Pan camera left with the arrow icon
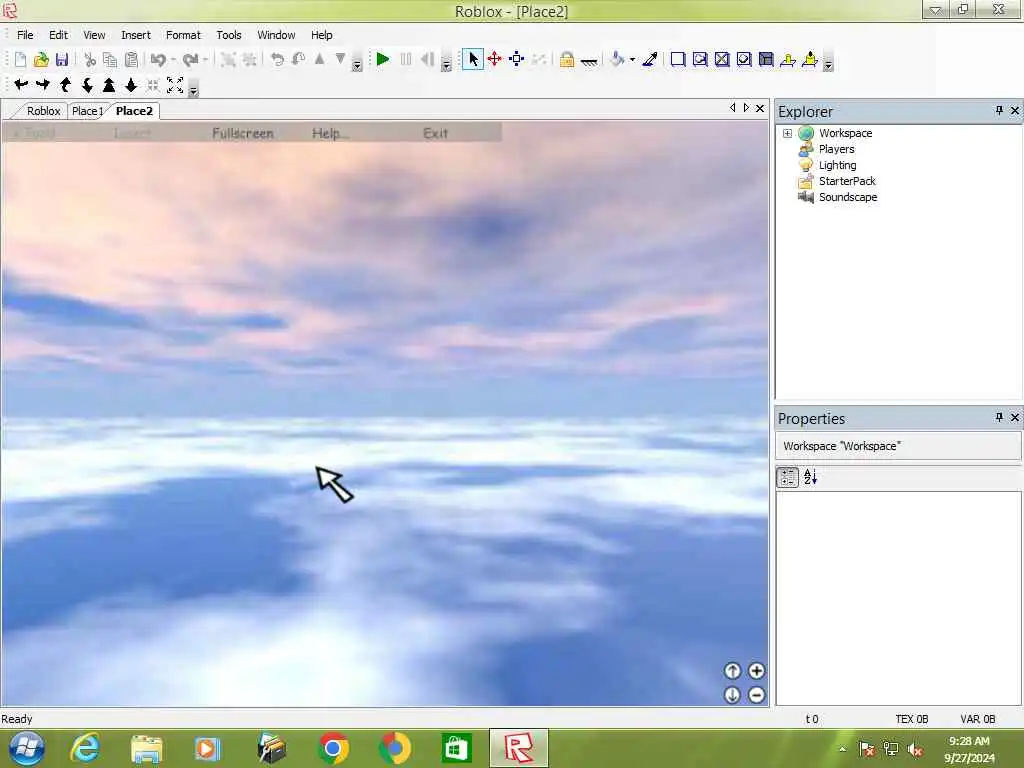Viewport: 1024px width, 768px height. (21, 84)
